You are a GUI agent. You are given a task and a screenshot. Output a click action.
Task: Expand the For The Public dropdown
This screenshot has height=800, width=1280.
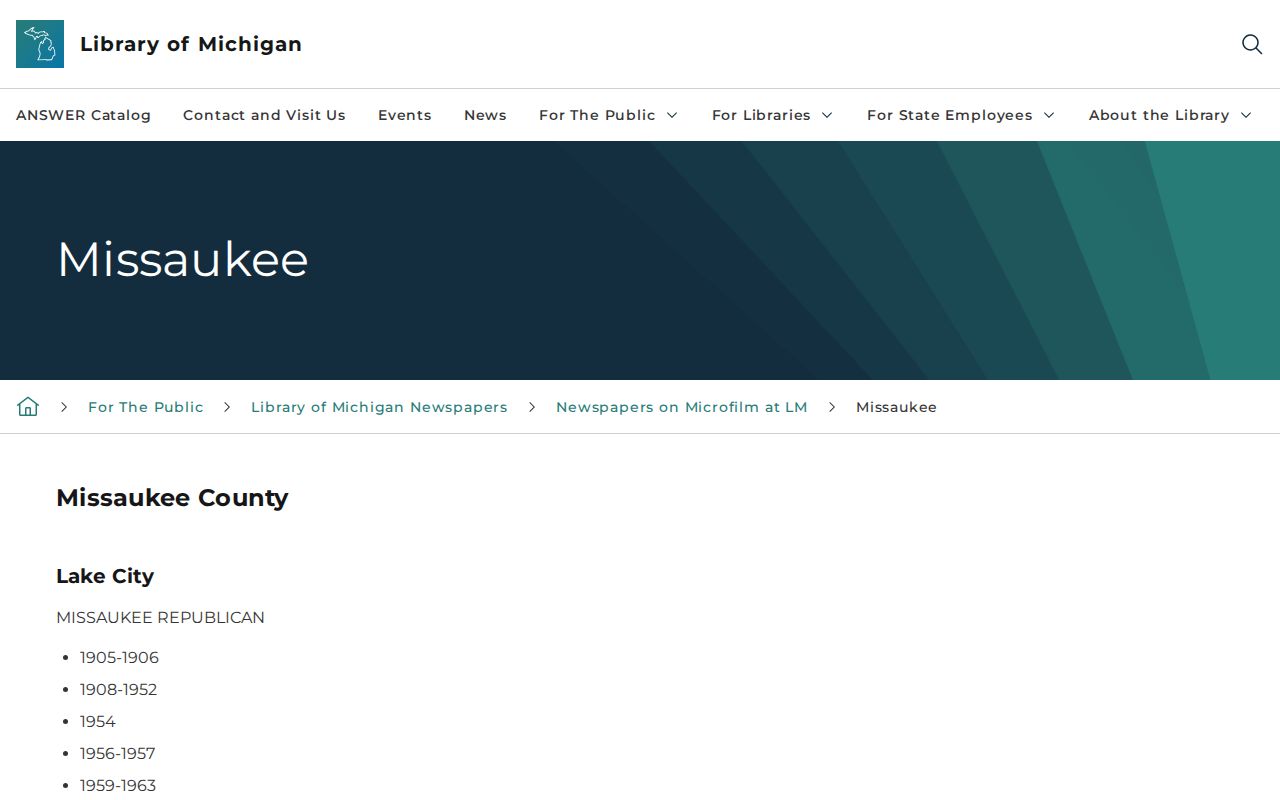coord(608,115)
